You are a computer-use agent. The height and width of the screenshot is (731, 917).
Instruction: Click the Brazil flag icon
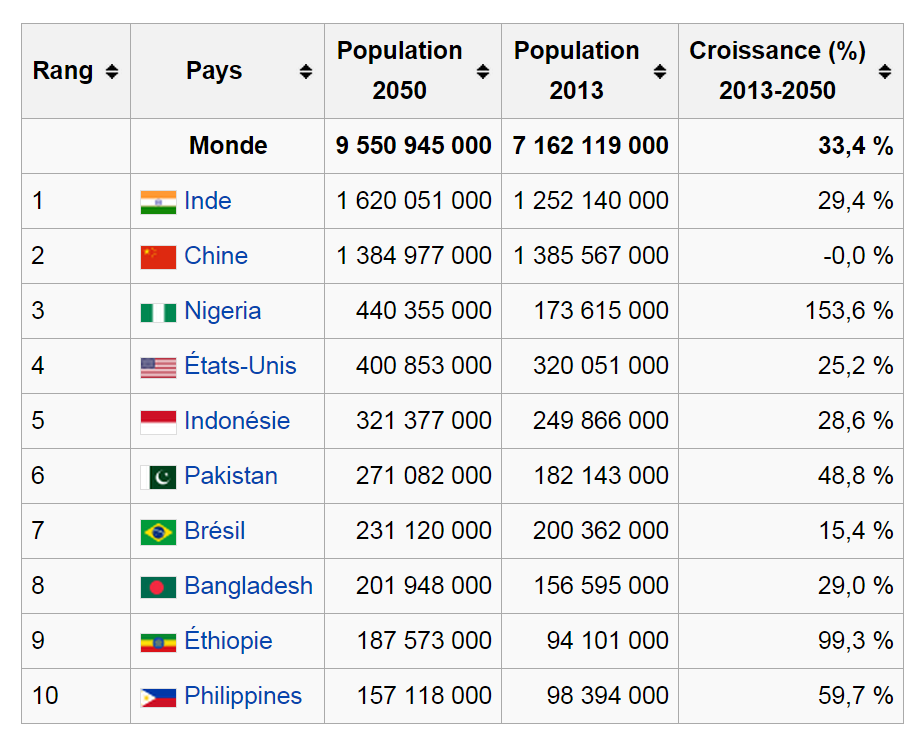click(158, 532)
